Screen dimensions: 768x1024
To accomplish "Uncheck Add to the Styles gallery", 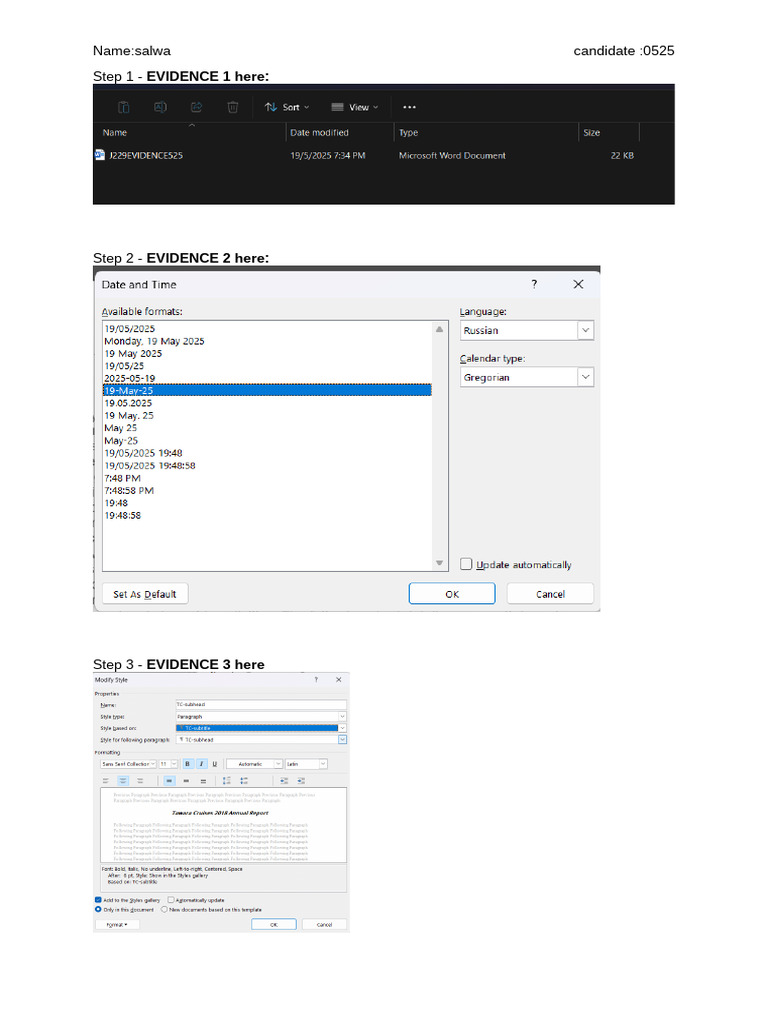I will (98, 900).
